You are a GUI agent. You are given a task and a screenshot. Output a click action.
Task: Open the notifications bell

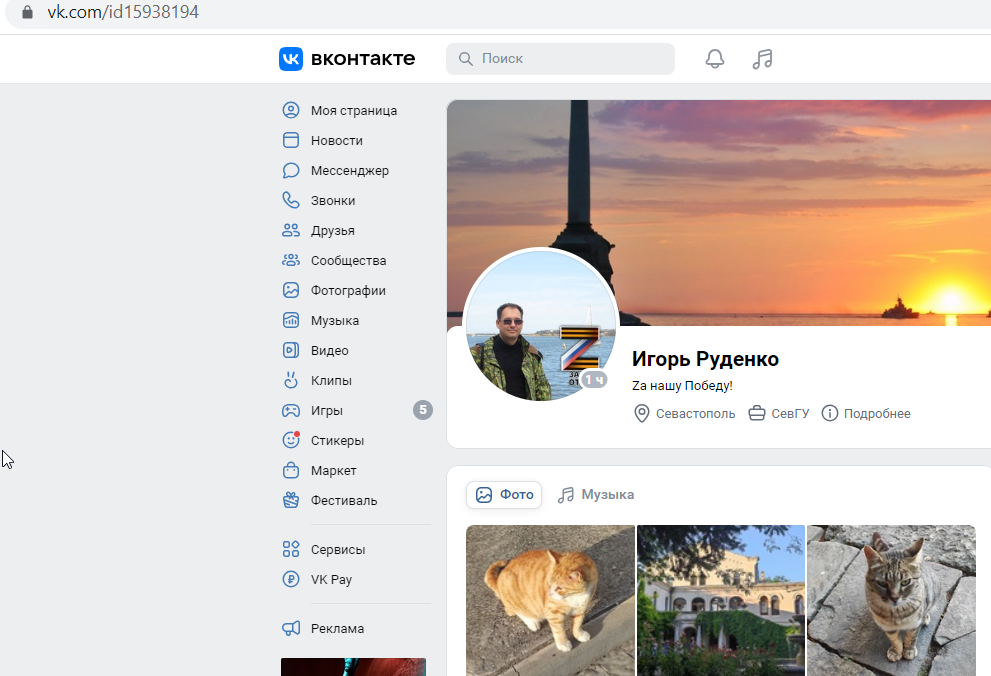714,59
